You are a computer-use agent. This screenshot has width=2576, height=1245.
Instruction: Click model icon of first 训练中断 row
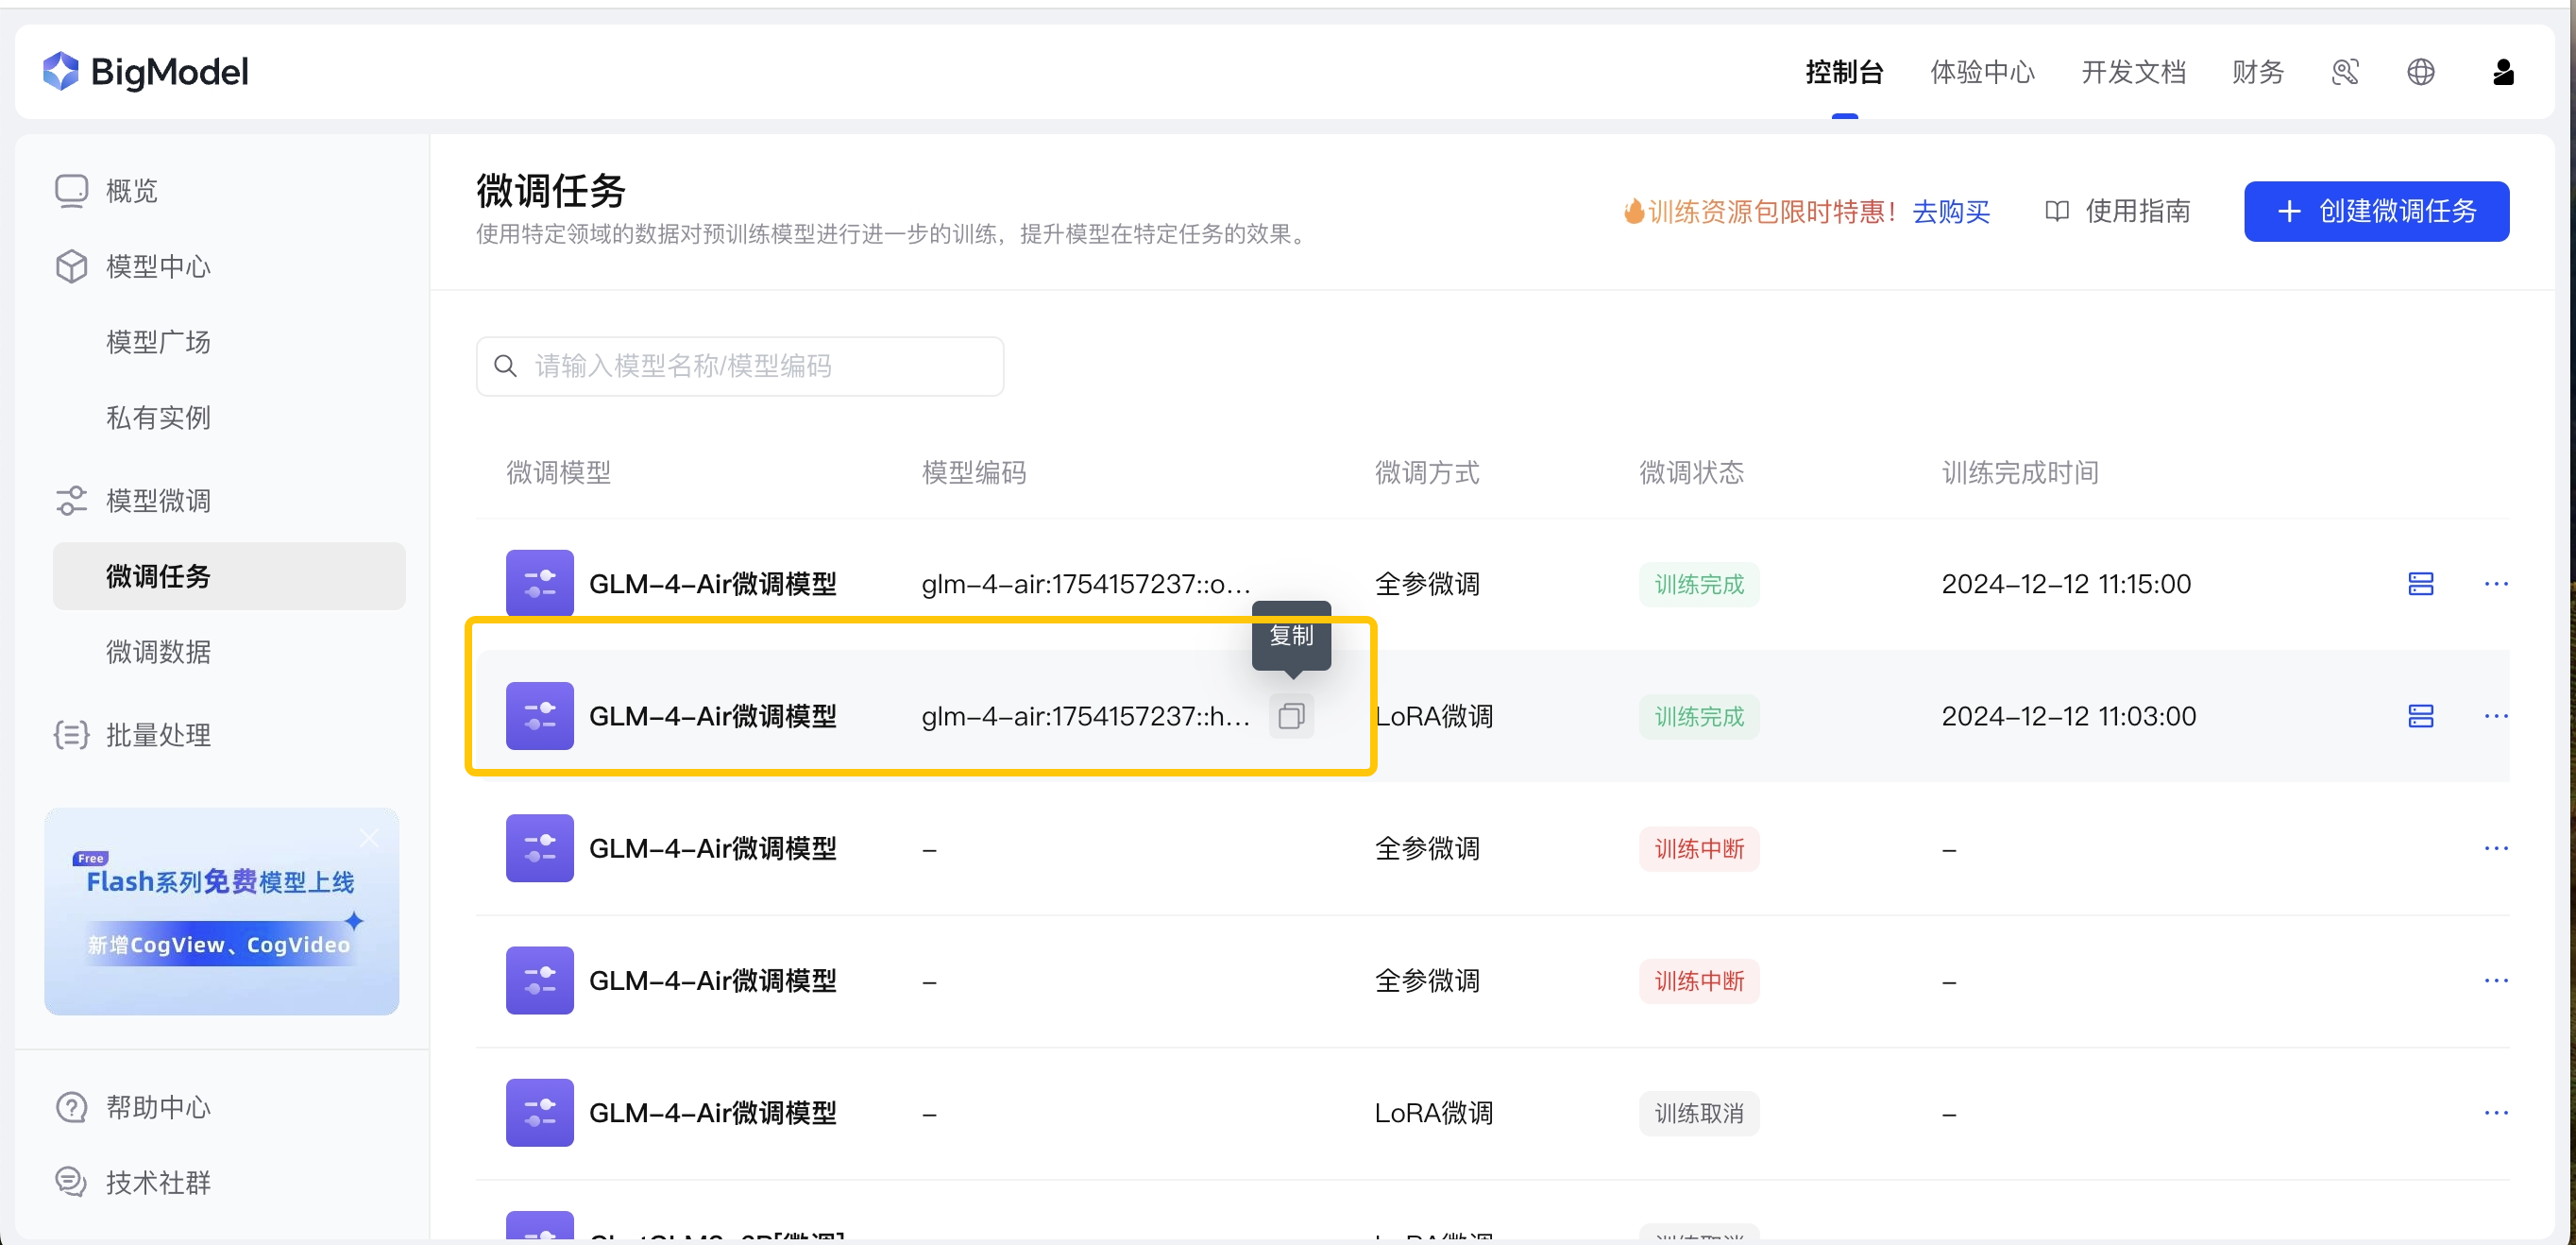click(x=540, y=848)
